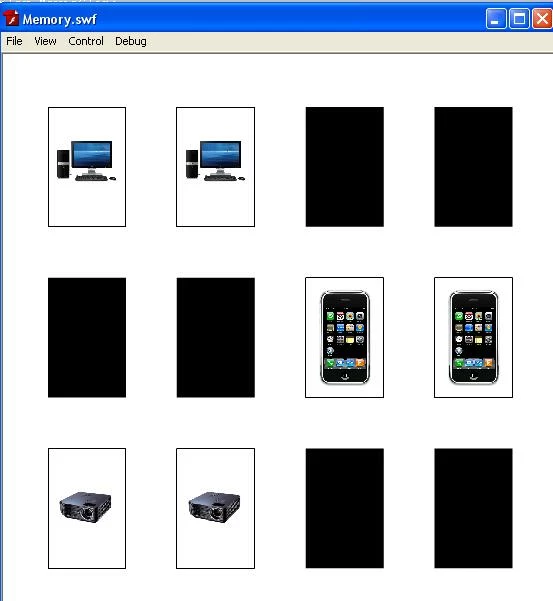Flip the first face-down card in middle row
The width and height of the screenshot is (553, 601).
pyautogui.click(x=87, y=338)
